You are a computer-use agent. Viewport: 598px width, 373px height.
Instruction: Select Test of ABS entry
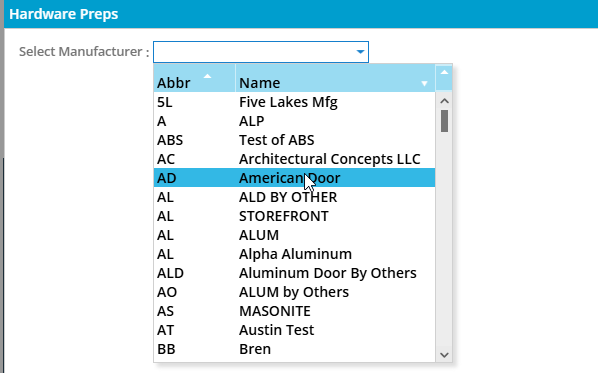pyautogui.click(x=294, y=140)
